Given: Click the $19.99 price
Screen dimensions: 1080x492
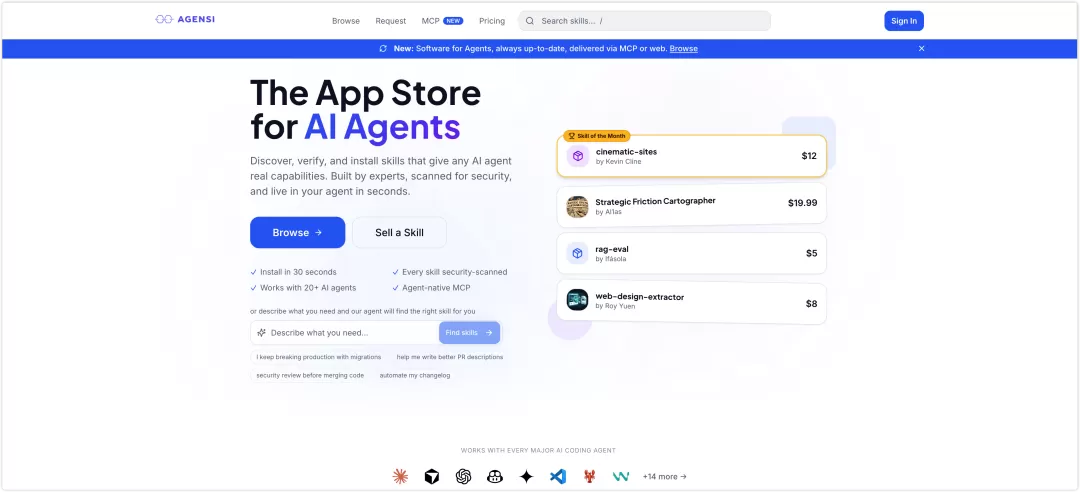Looking at the screenshot, I should pos(802,203).
